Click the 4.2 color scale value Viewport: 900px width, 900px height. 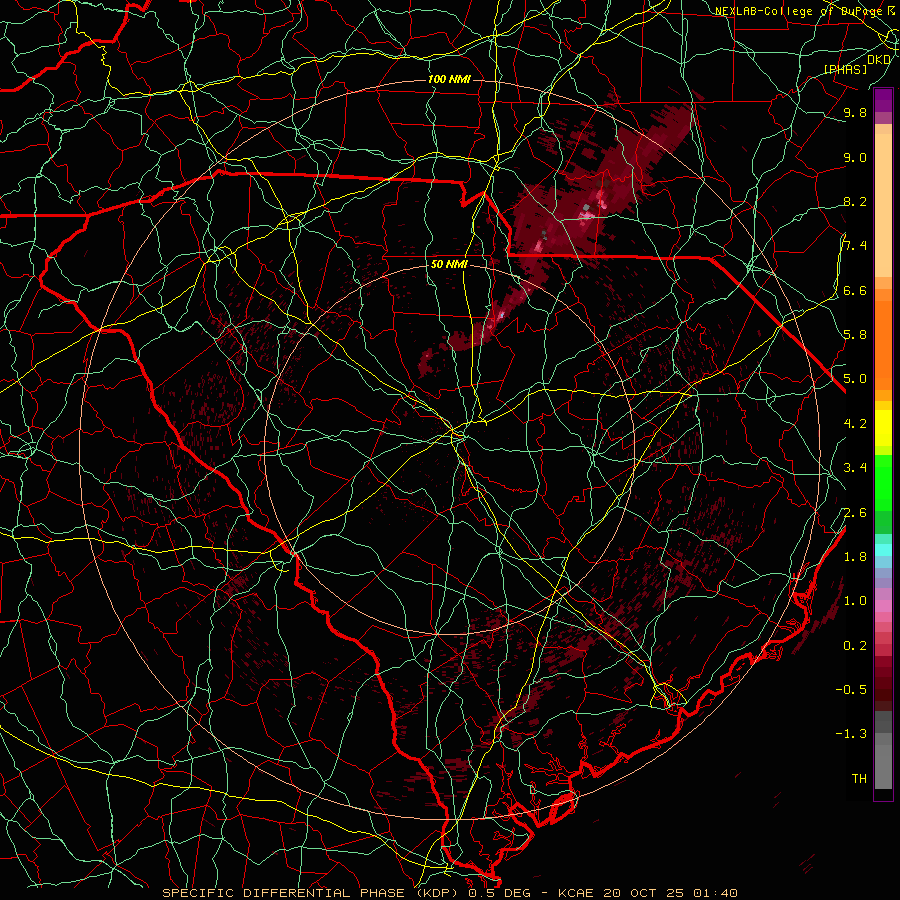click(855, 424)
